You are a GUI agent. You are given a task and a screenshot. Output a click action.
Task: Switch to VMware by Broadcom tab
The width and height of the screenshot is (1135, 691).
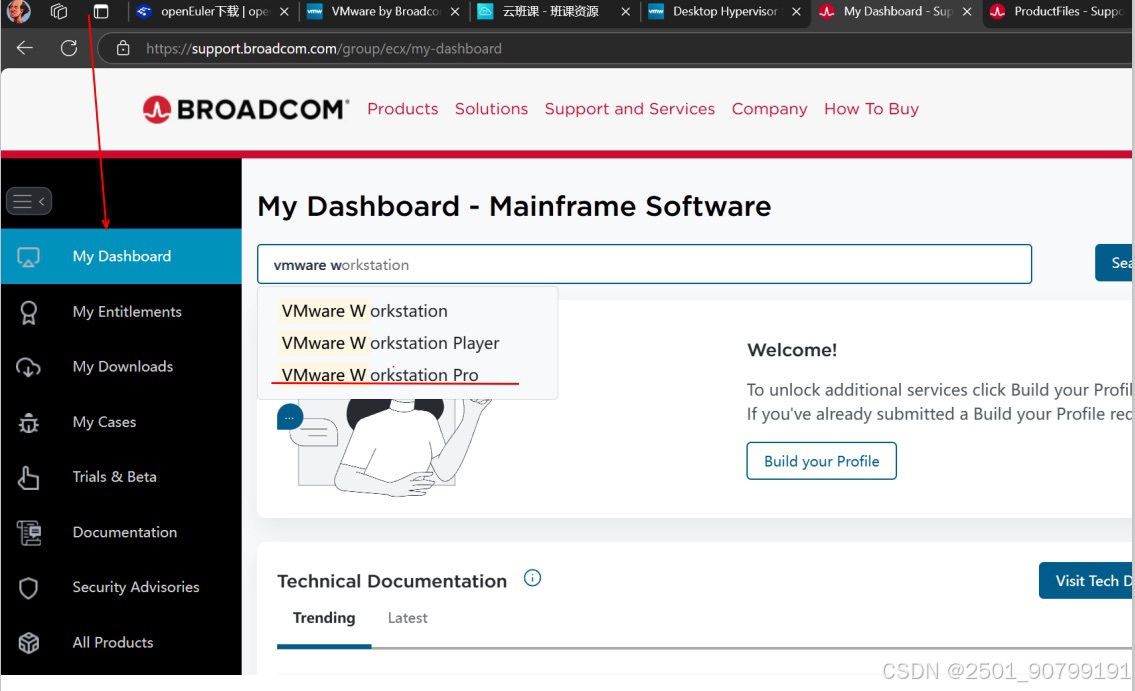pos(384,12)
